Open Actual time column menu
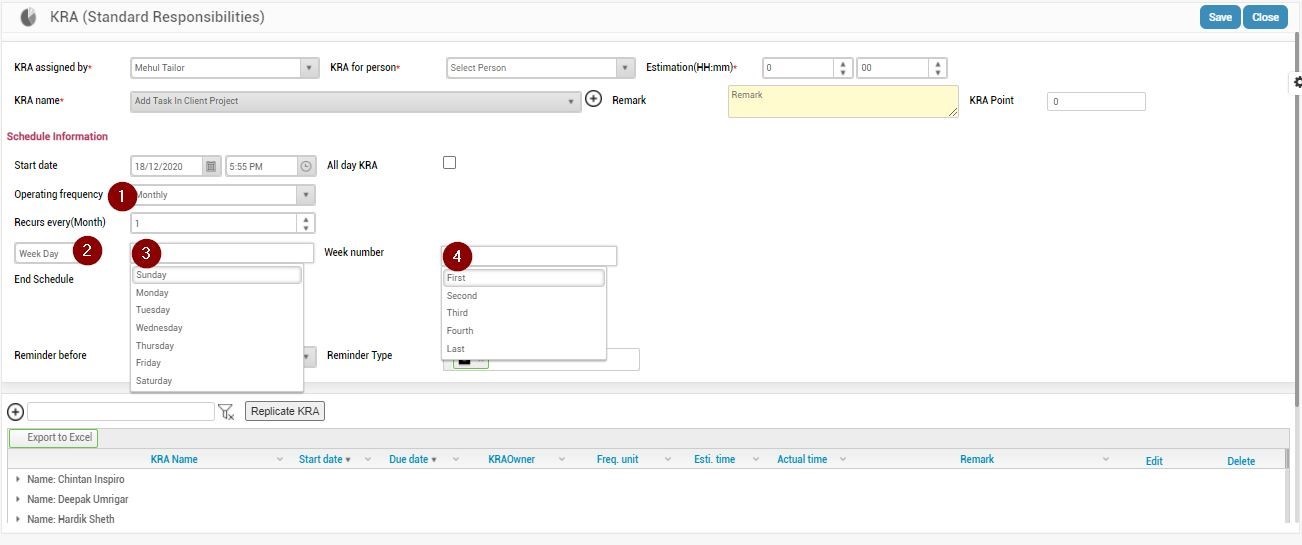Screen dimensions: 1302x545 [843, 460]
